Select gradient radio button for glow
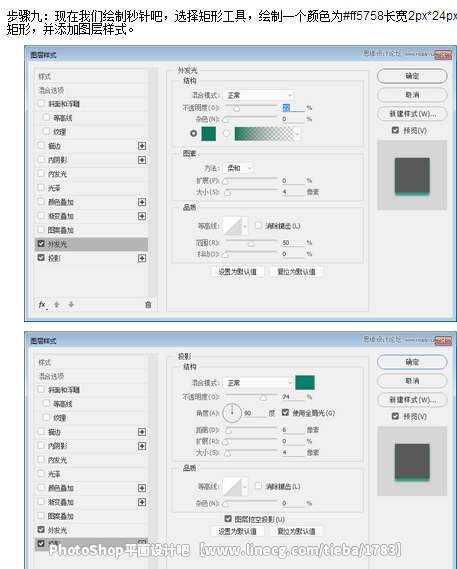The width and height of the screenshot is (457, 569). pos(227,134)
